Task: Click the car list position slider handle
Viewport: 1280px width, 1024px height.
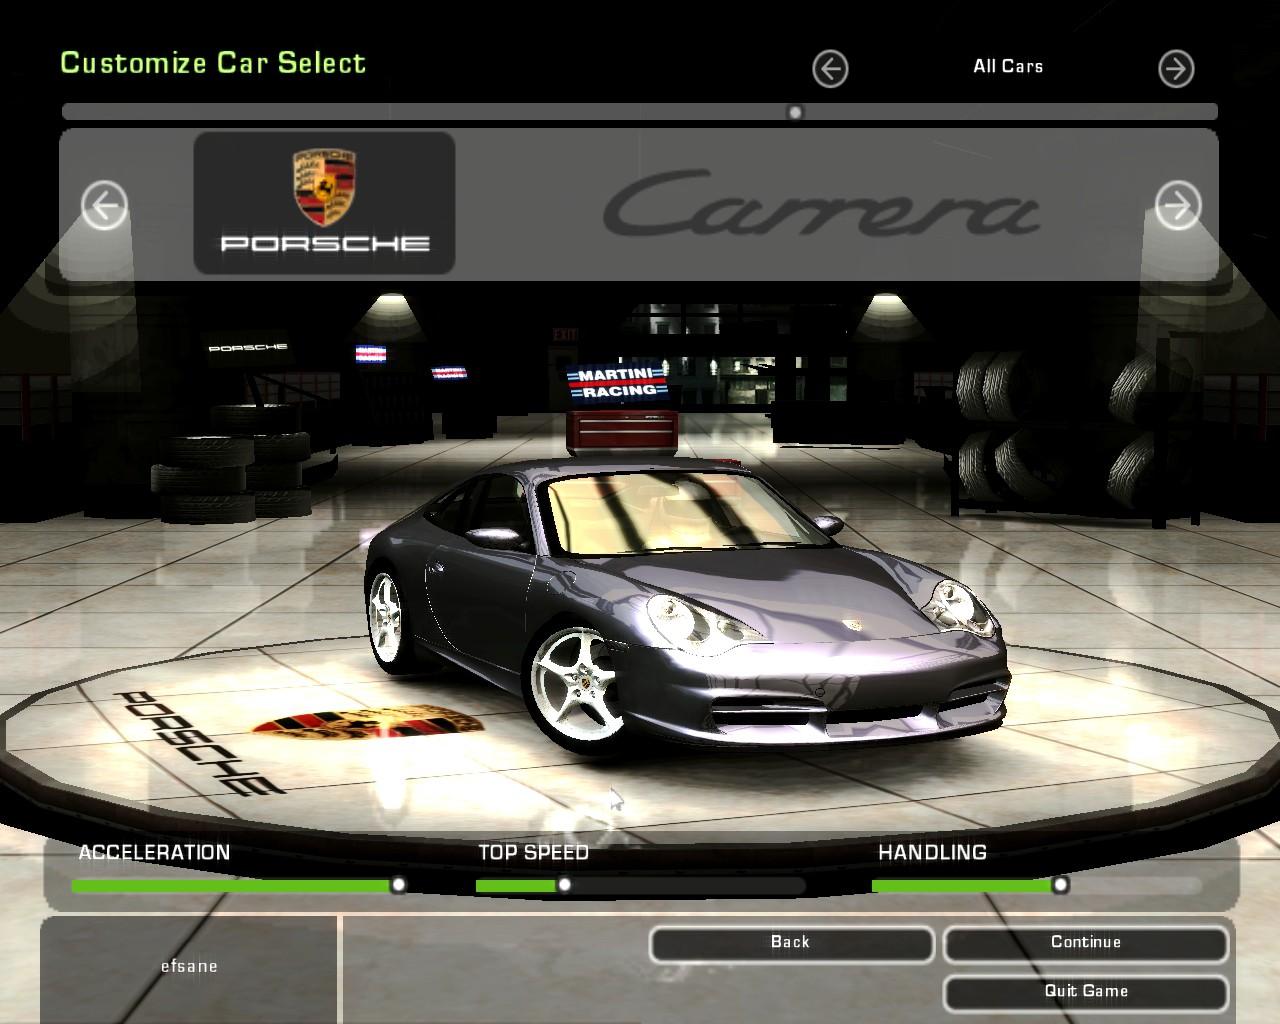Action: point(795,112)
